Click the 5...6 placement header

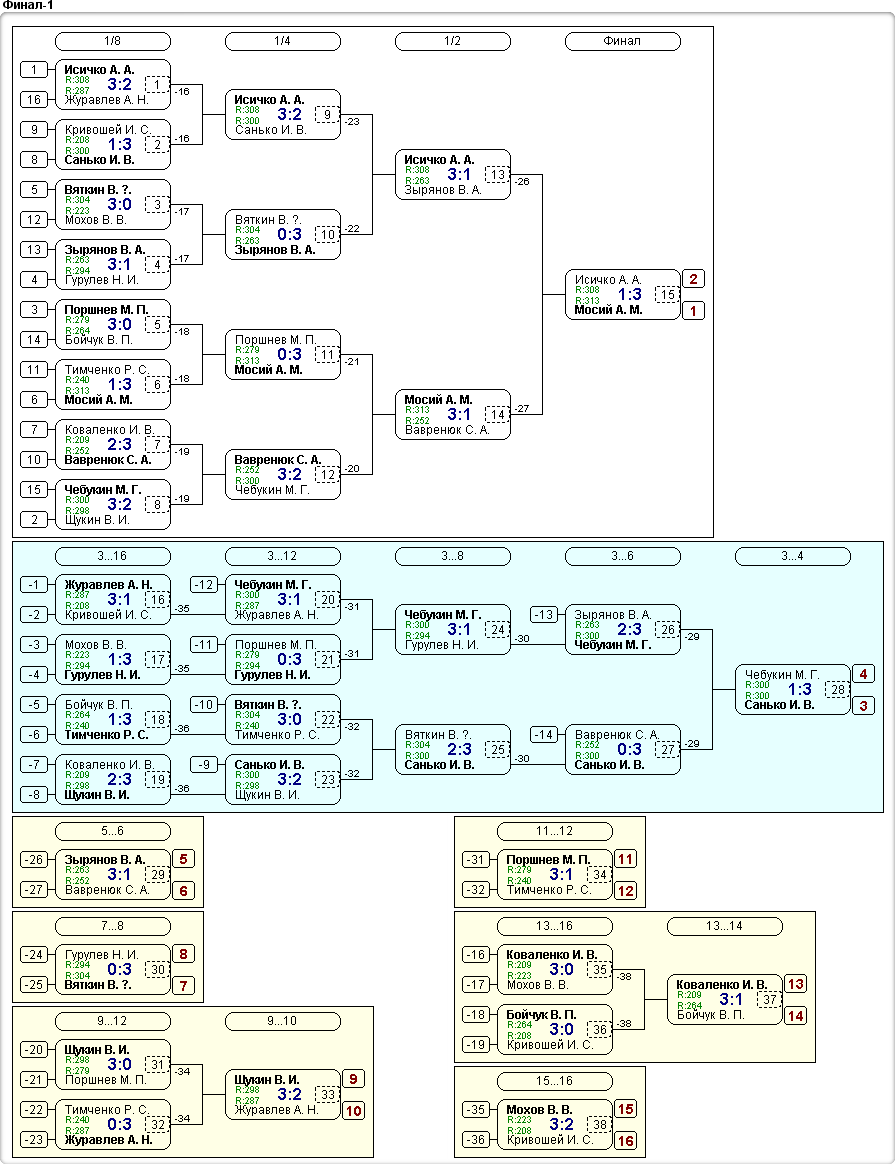coord(113,831)
